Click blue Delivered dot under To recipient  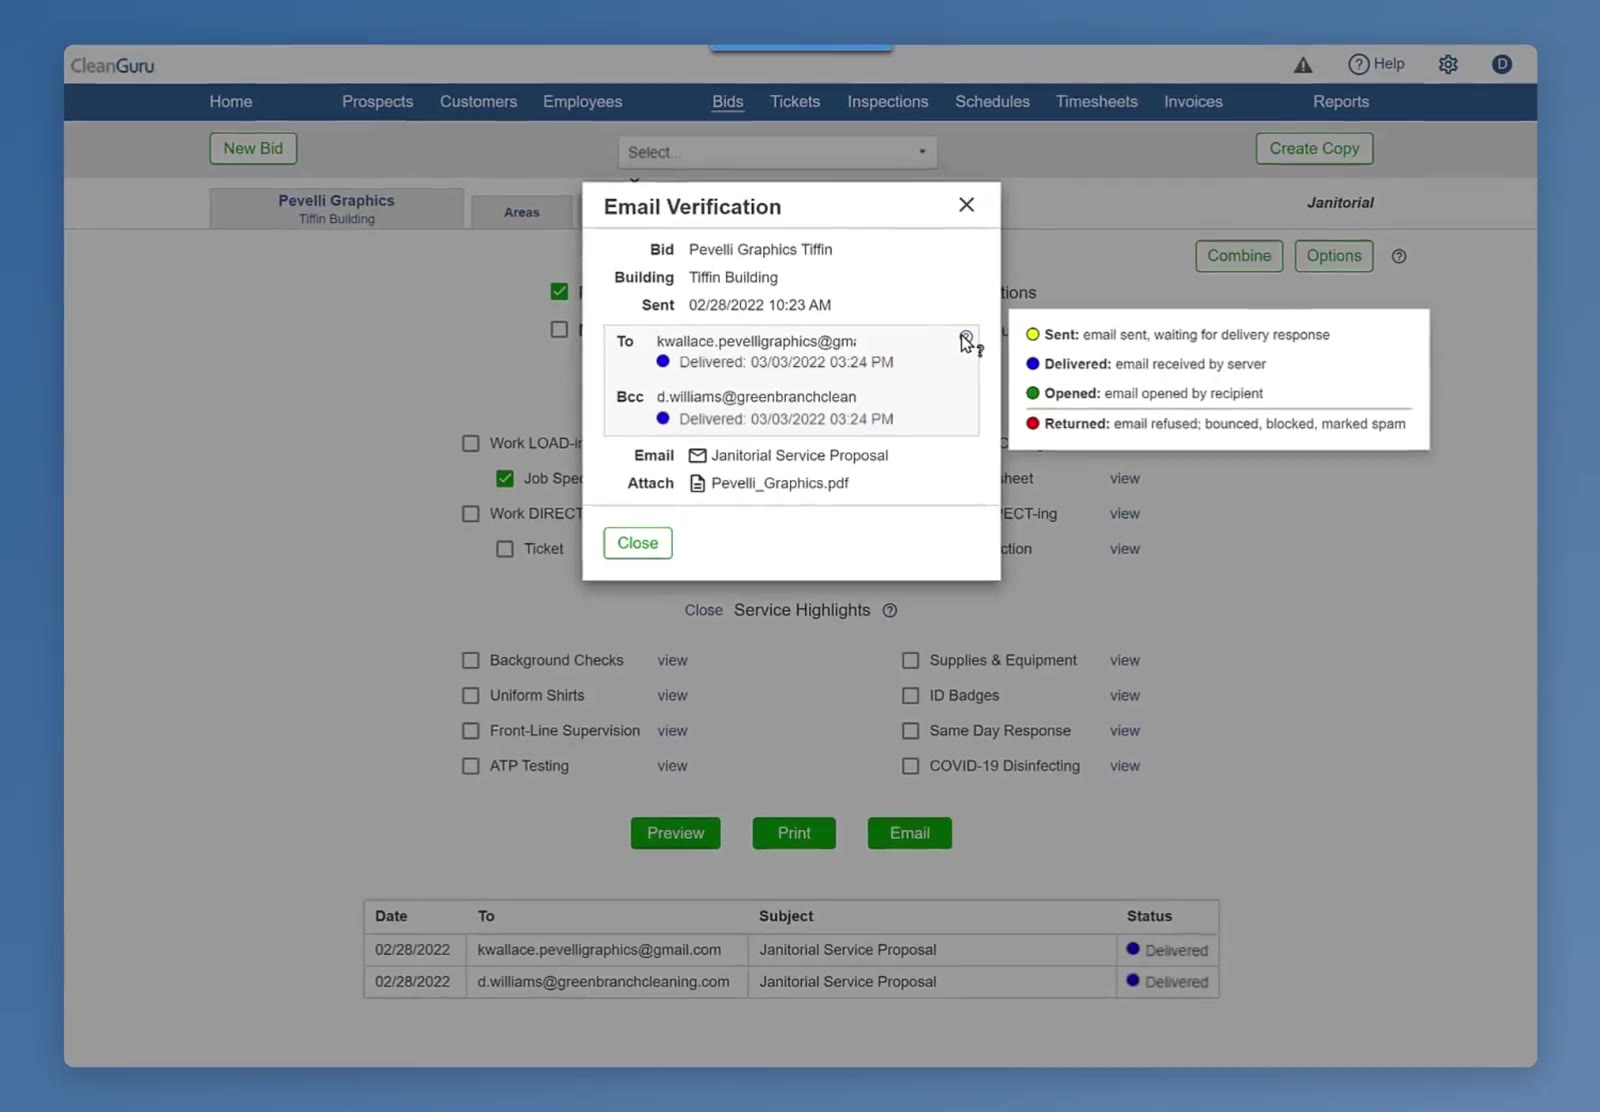(663, 362)
